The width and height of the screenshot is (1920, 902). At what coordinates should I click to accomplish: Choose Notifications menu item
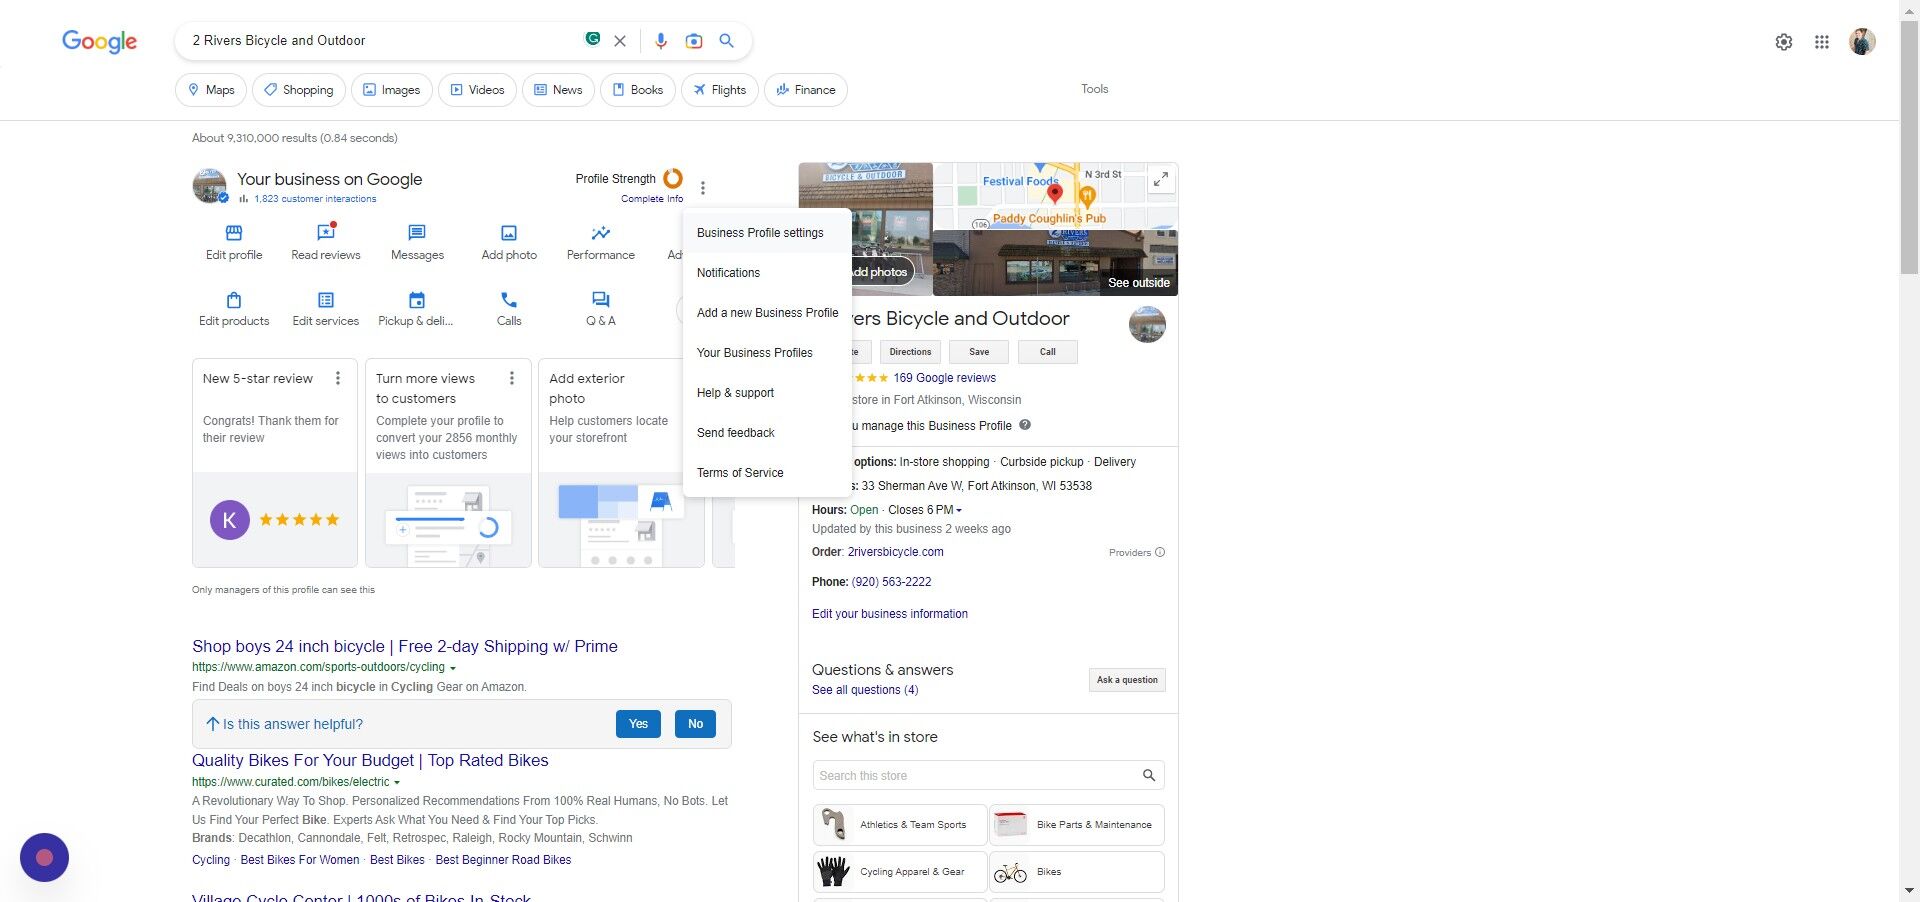[x=767, y=273]
